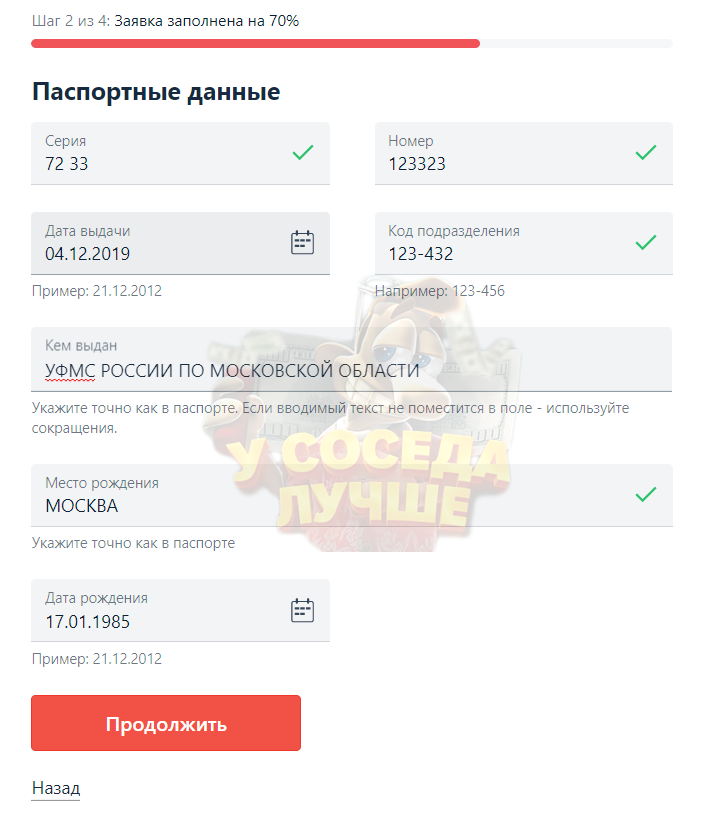Focus the Серия passport series input

pos(160,164)
